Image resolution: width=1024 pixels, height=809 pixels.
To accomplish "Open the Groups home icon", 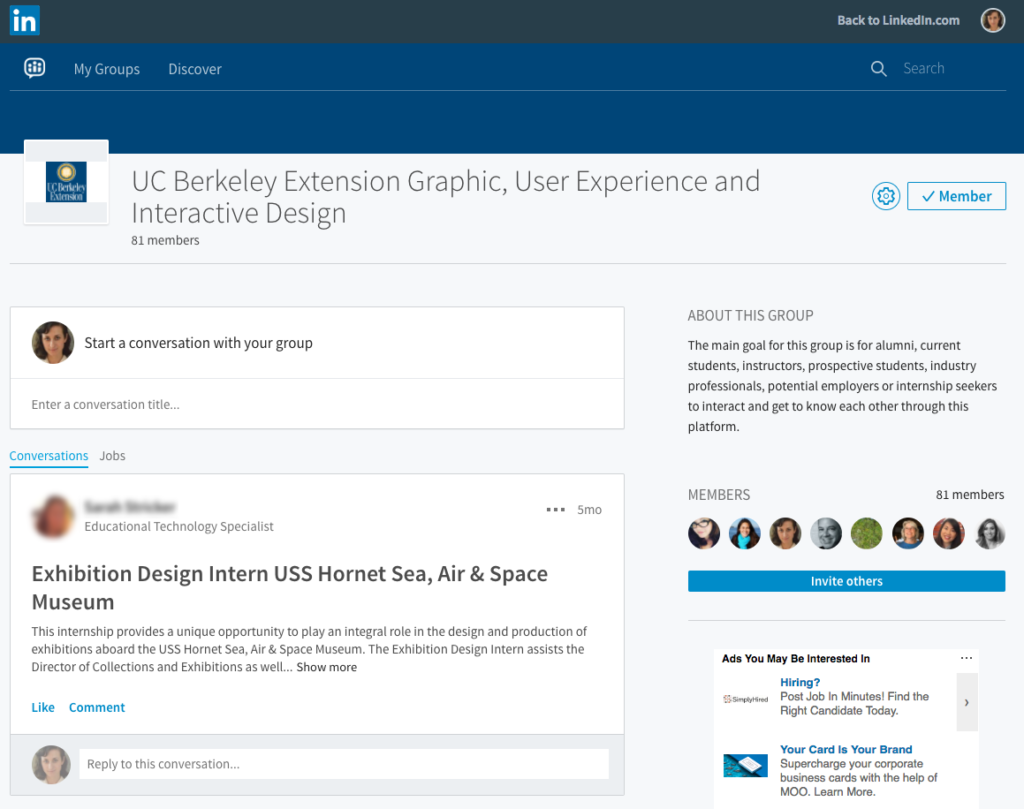I will [35, 67].
